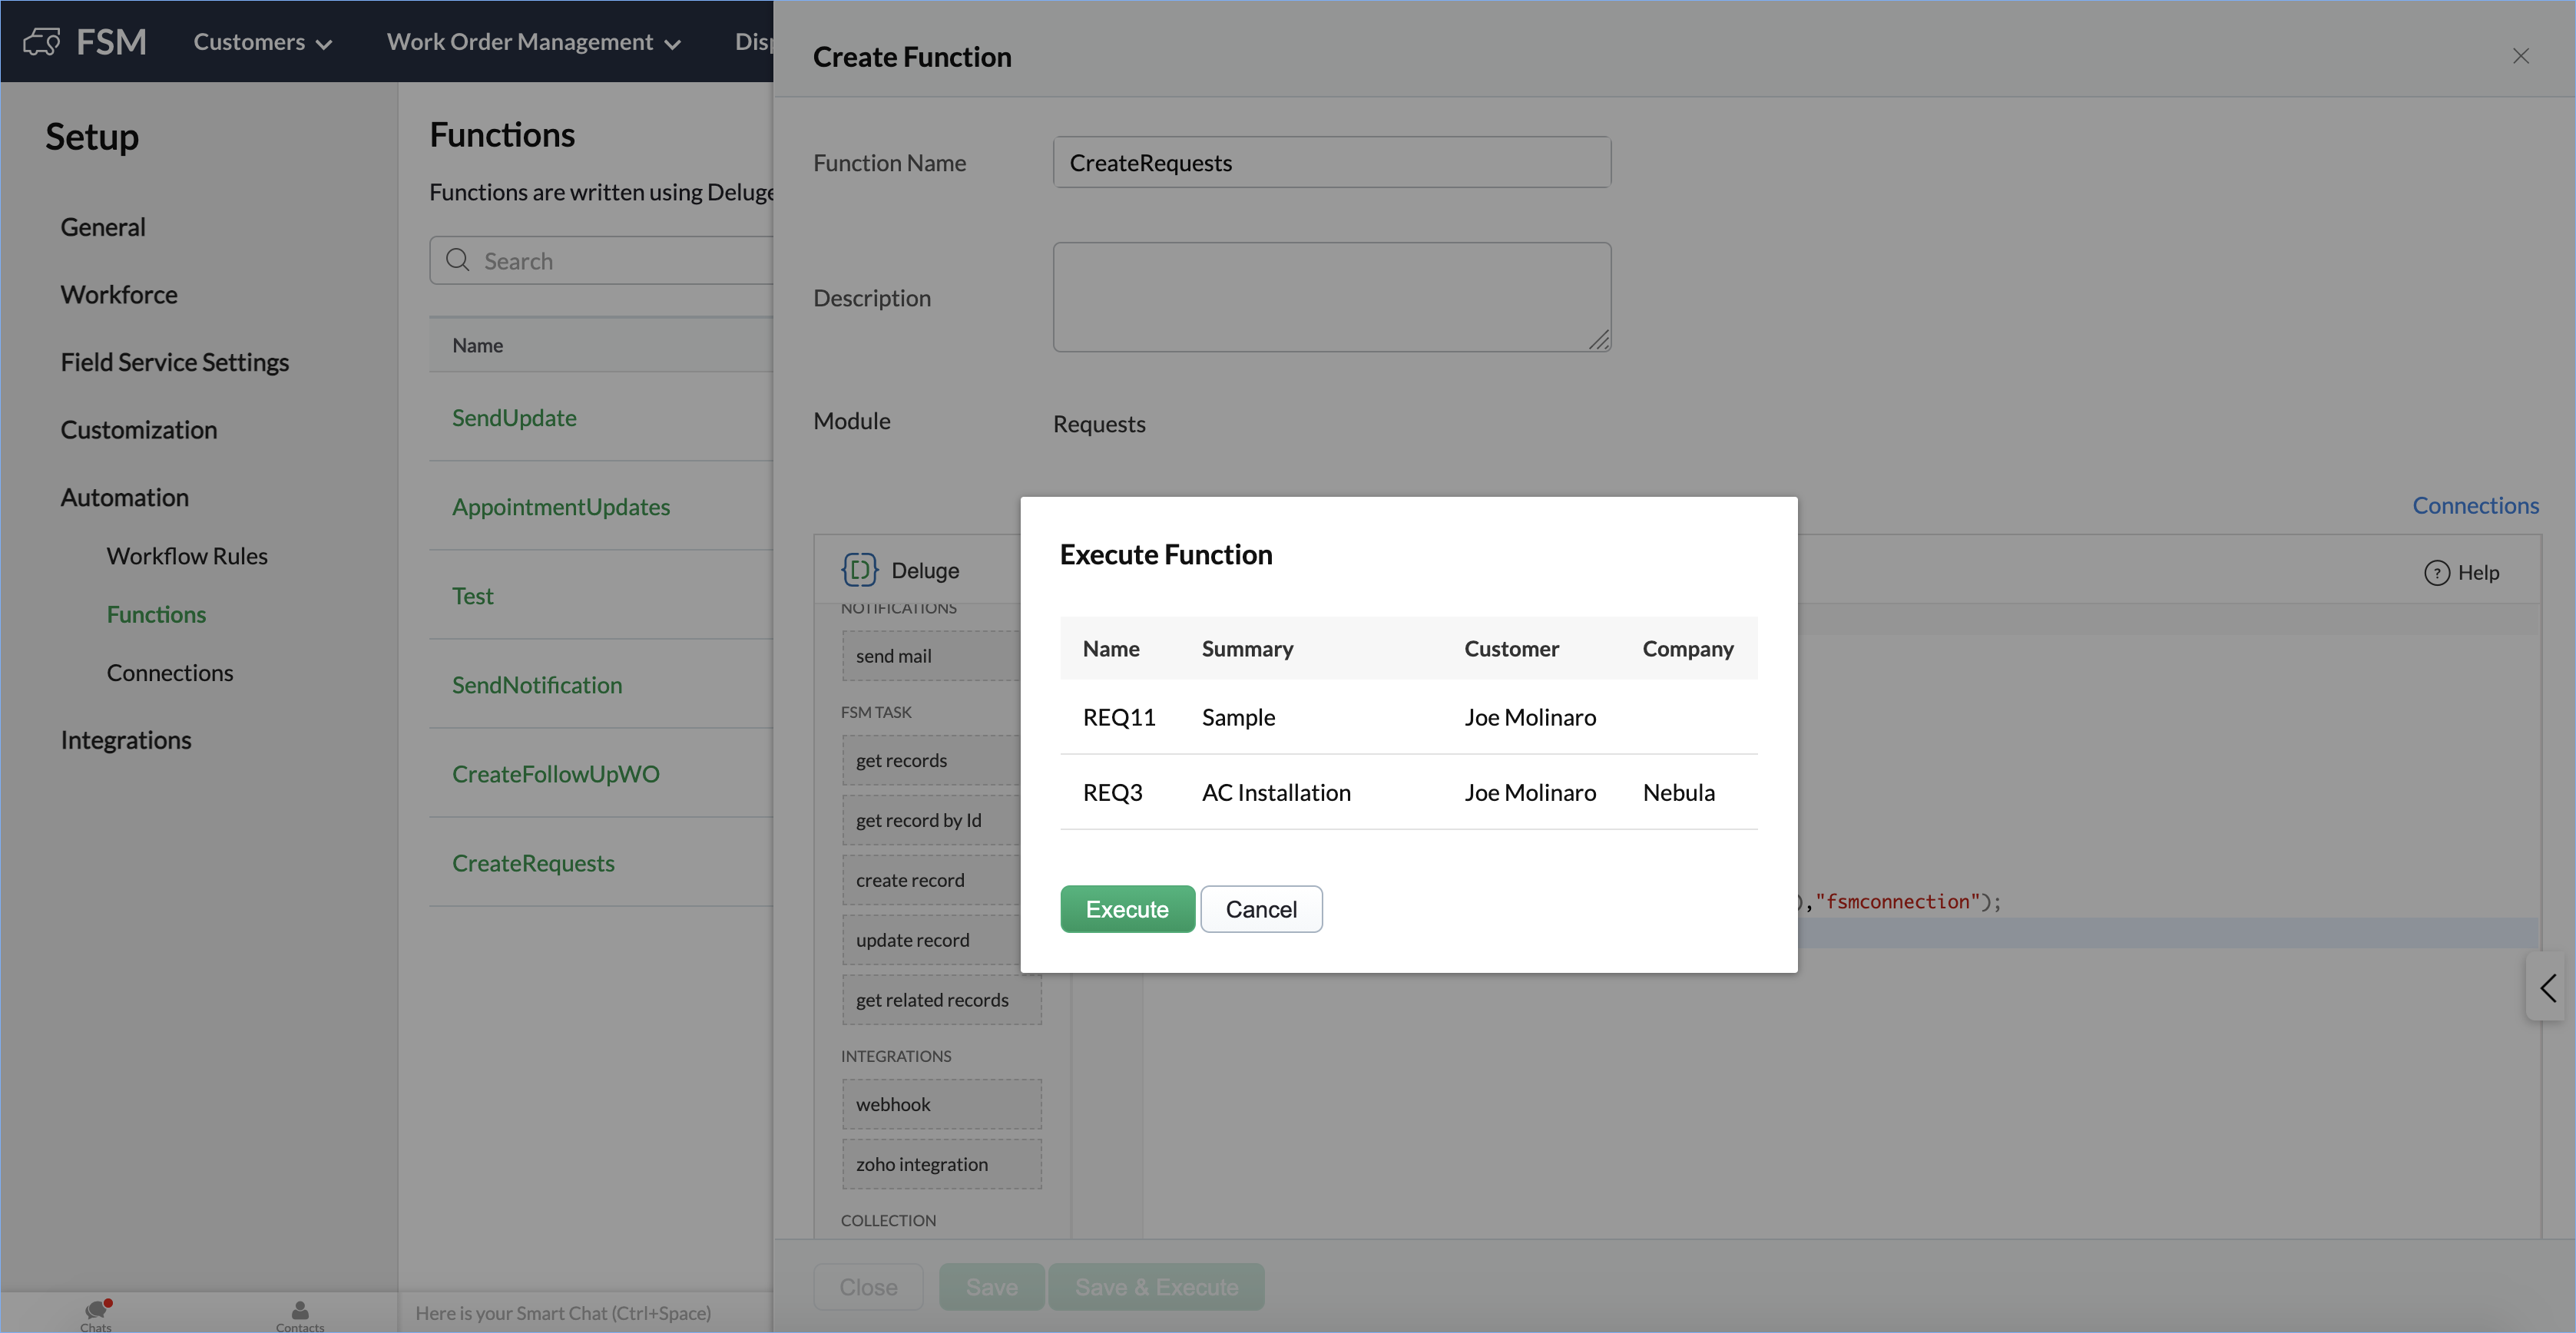2576x1333 pixels.
Task: Click the search magnifier icon
Action: tap(458, 260)
